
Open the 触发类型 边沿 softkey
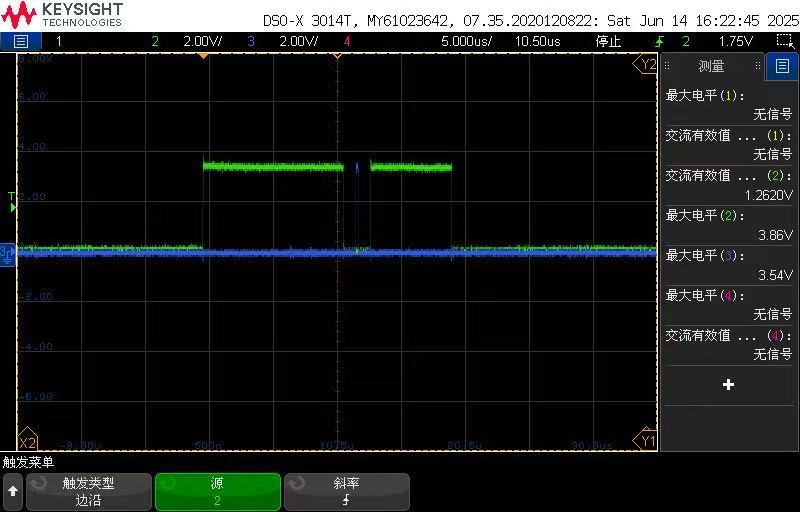[89, 492]
